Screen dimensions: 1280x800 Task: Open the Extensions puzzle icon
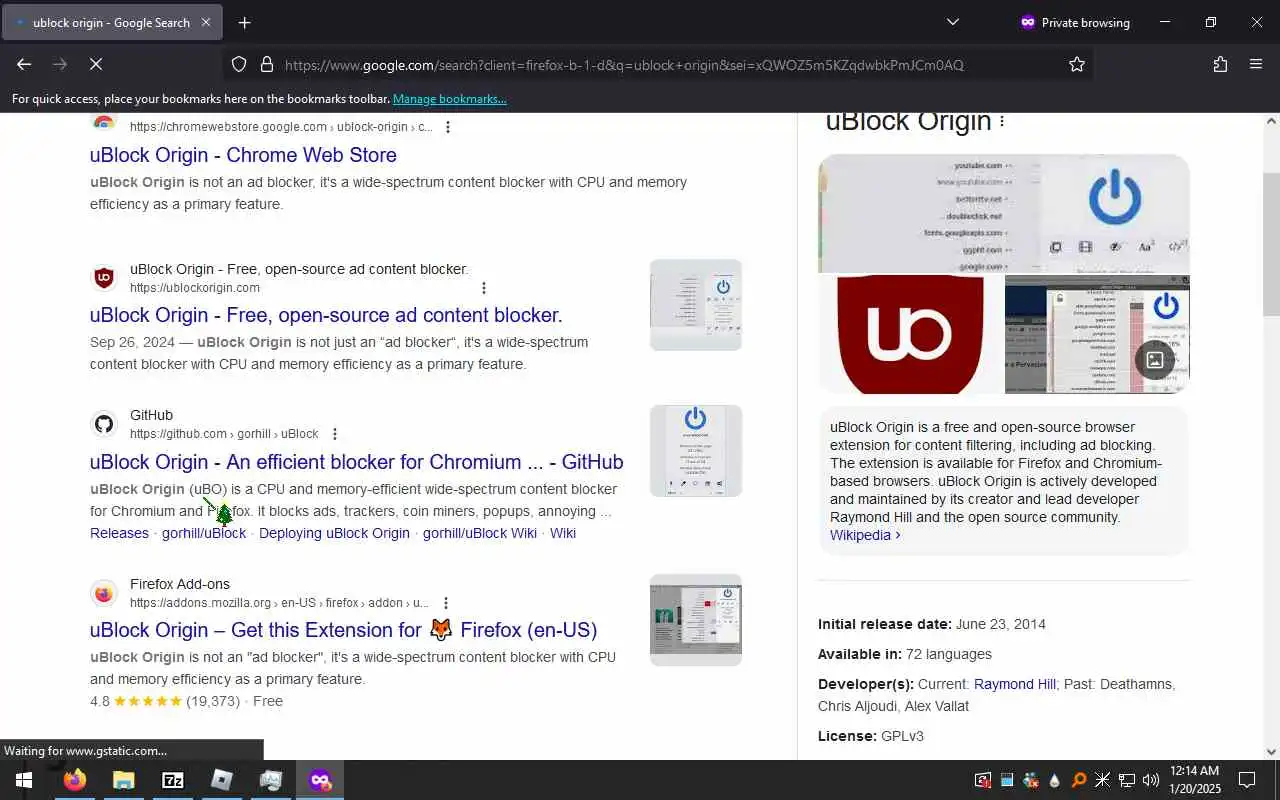(x=1220, y=64)
